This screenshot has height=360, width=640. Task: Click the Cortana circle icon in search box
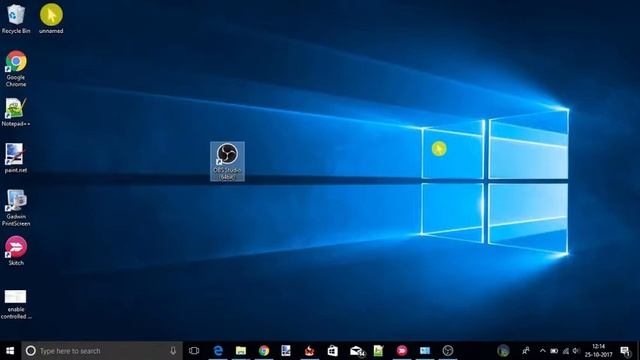[x=31, y=351]
